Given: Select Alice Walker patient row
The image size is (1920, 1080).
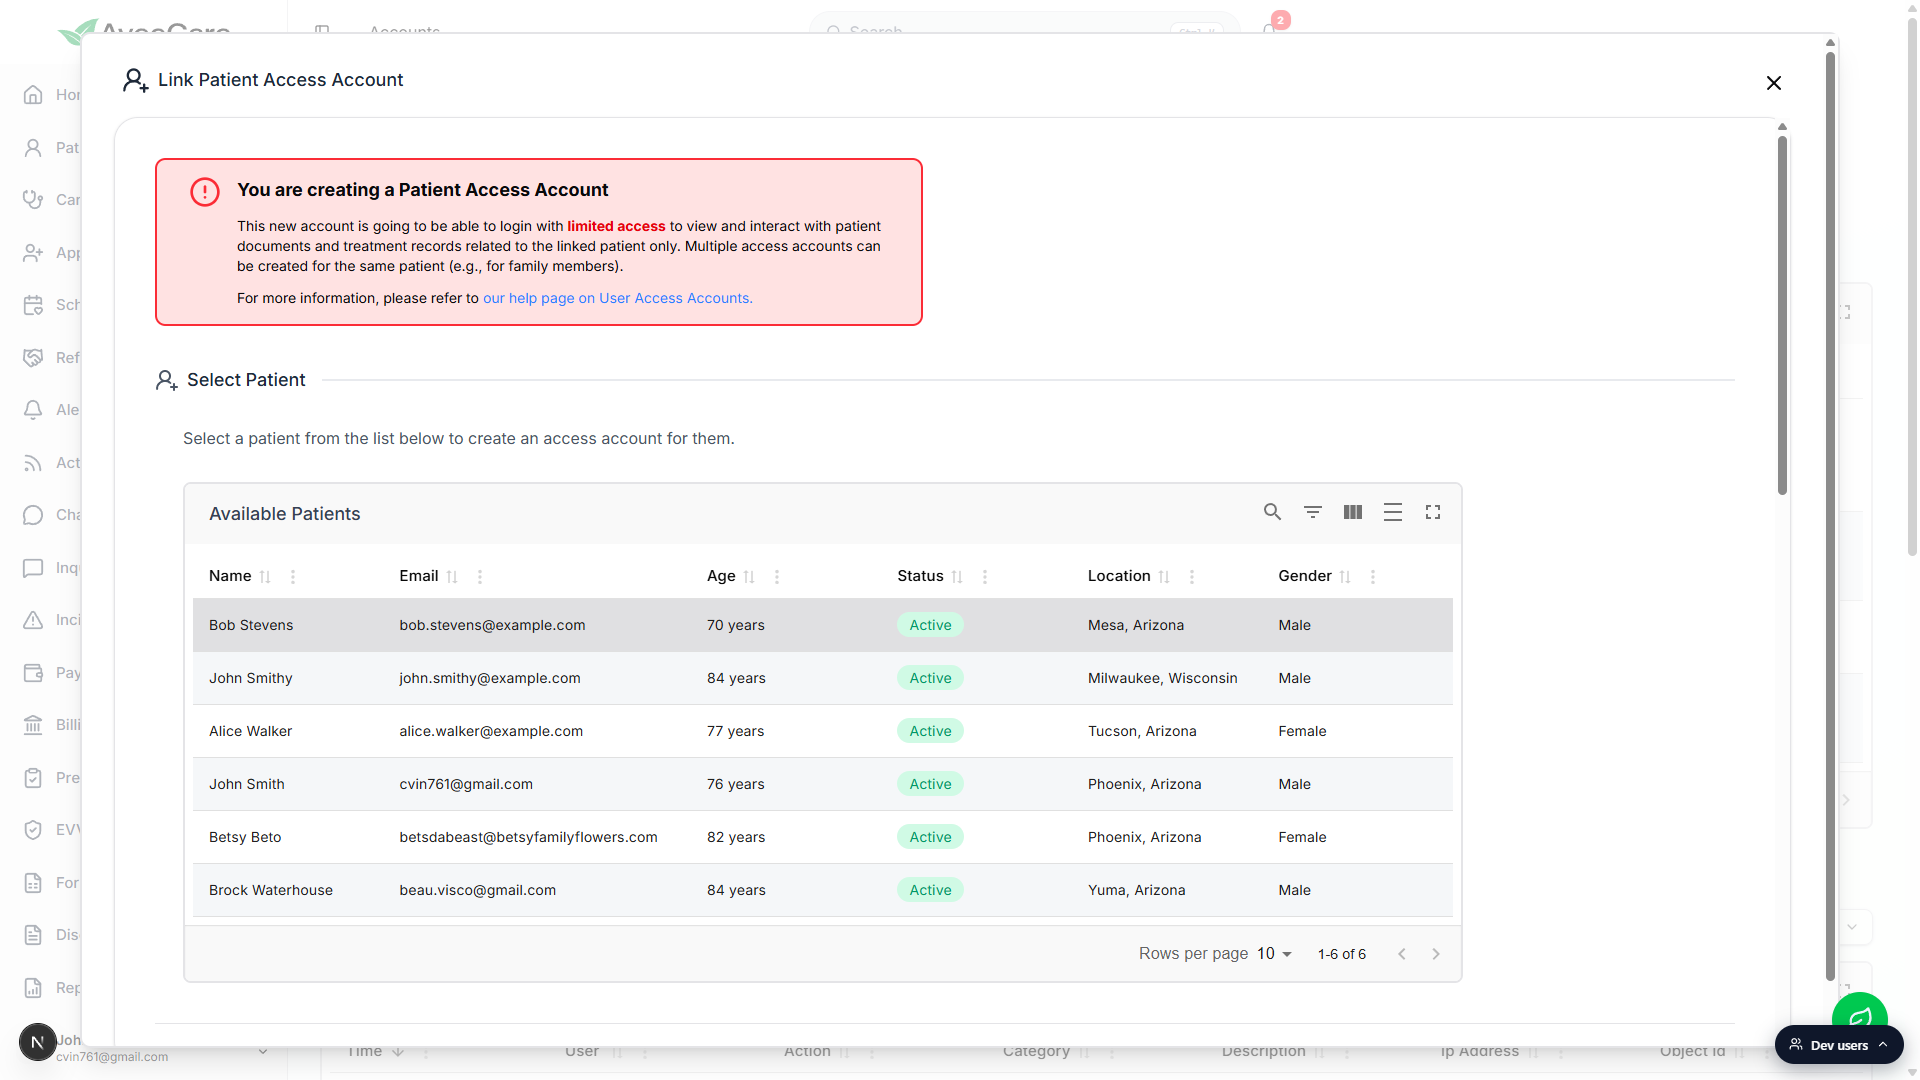Looking at the screenshot, I should (822, 731).
